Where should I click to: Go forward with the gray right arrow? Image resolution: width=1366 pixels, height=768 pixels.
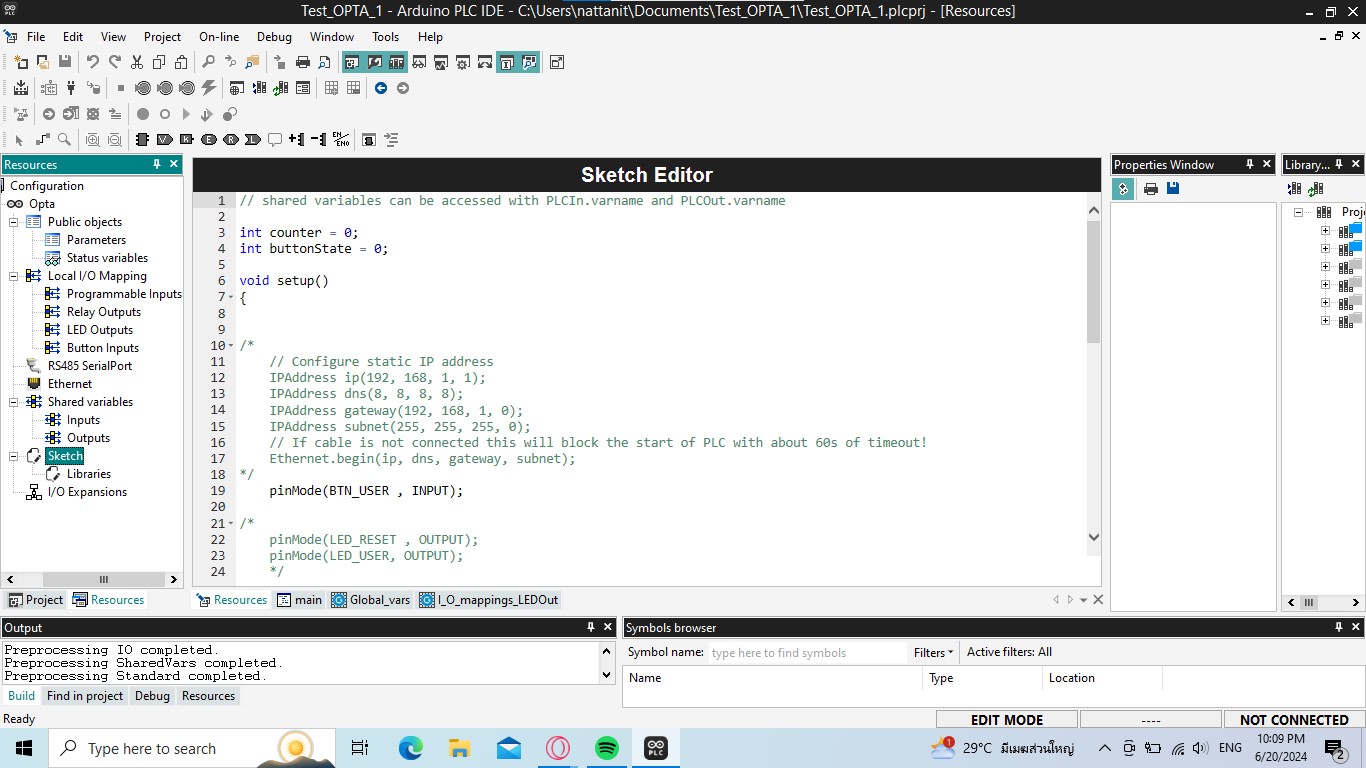point(403,88)
